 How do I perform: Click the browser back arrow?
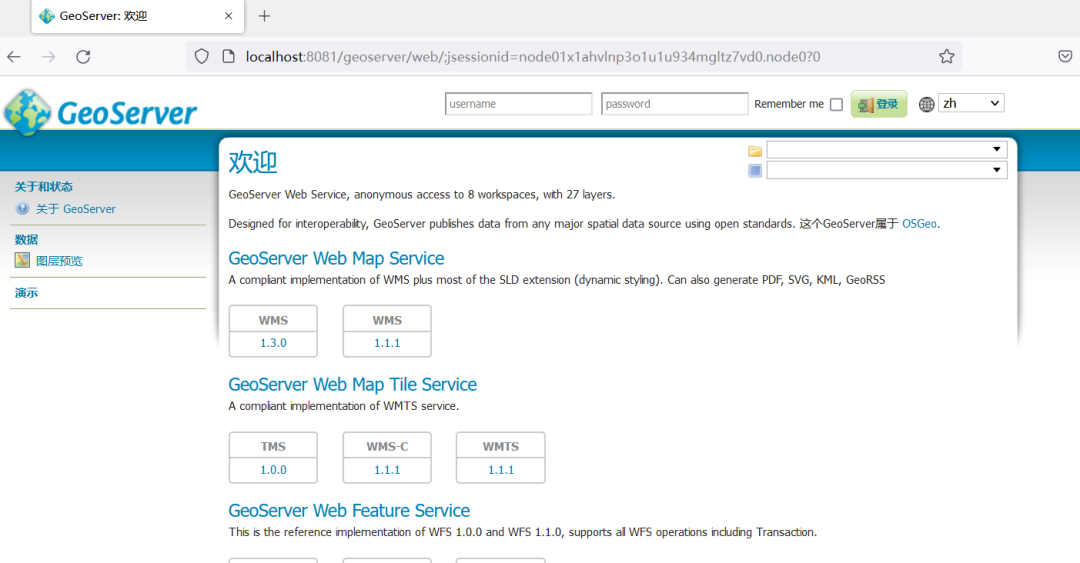pyautogui.click(x=14, y=57)
